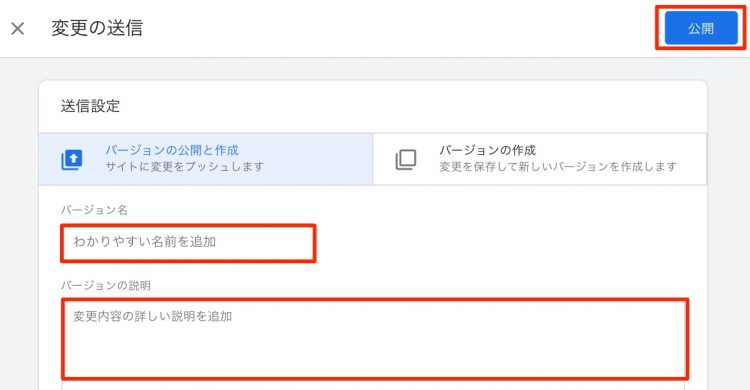Click the 変更内容の詳しい説明を追加 placeholder text
Screen dimensions: 750x390
click(153, 316)
